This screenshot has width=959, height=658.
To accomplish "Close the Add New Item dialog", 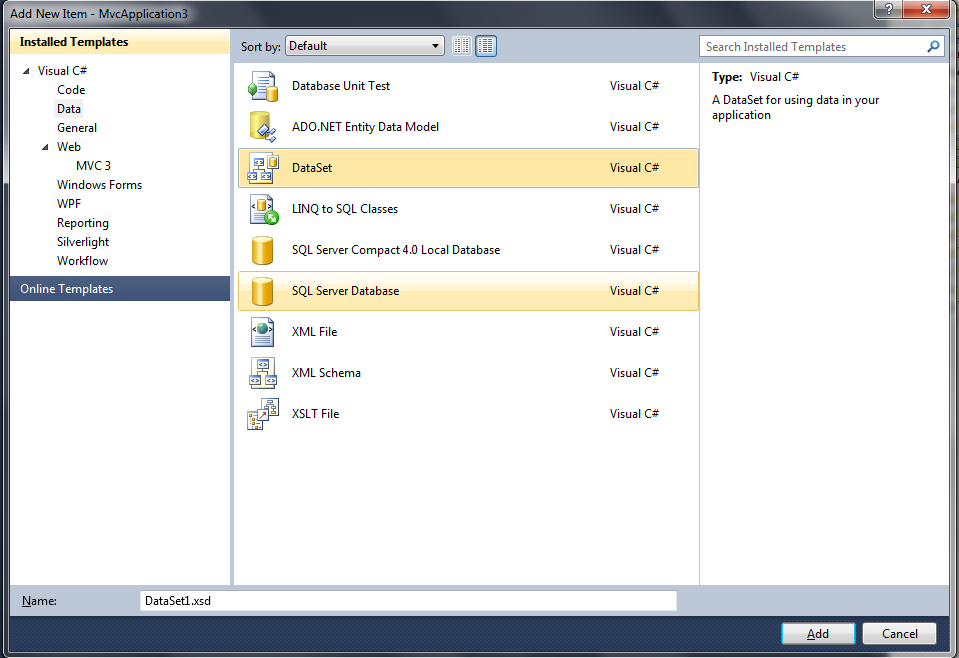I will (926, 9).
